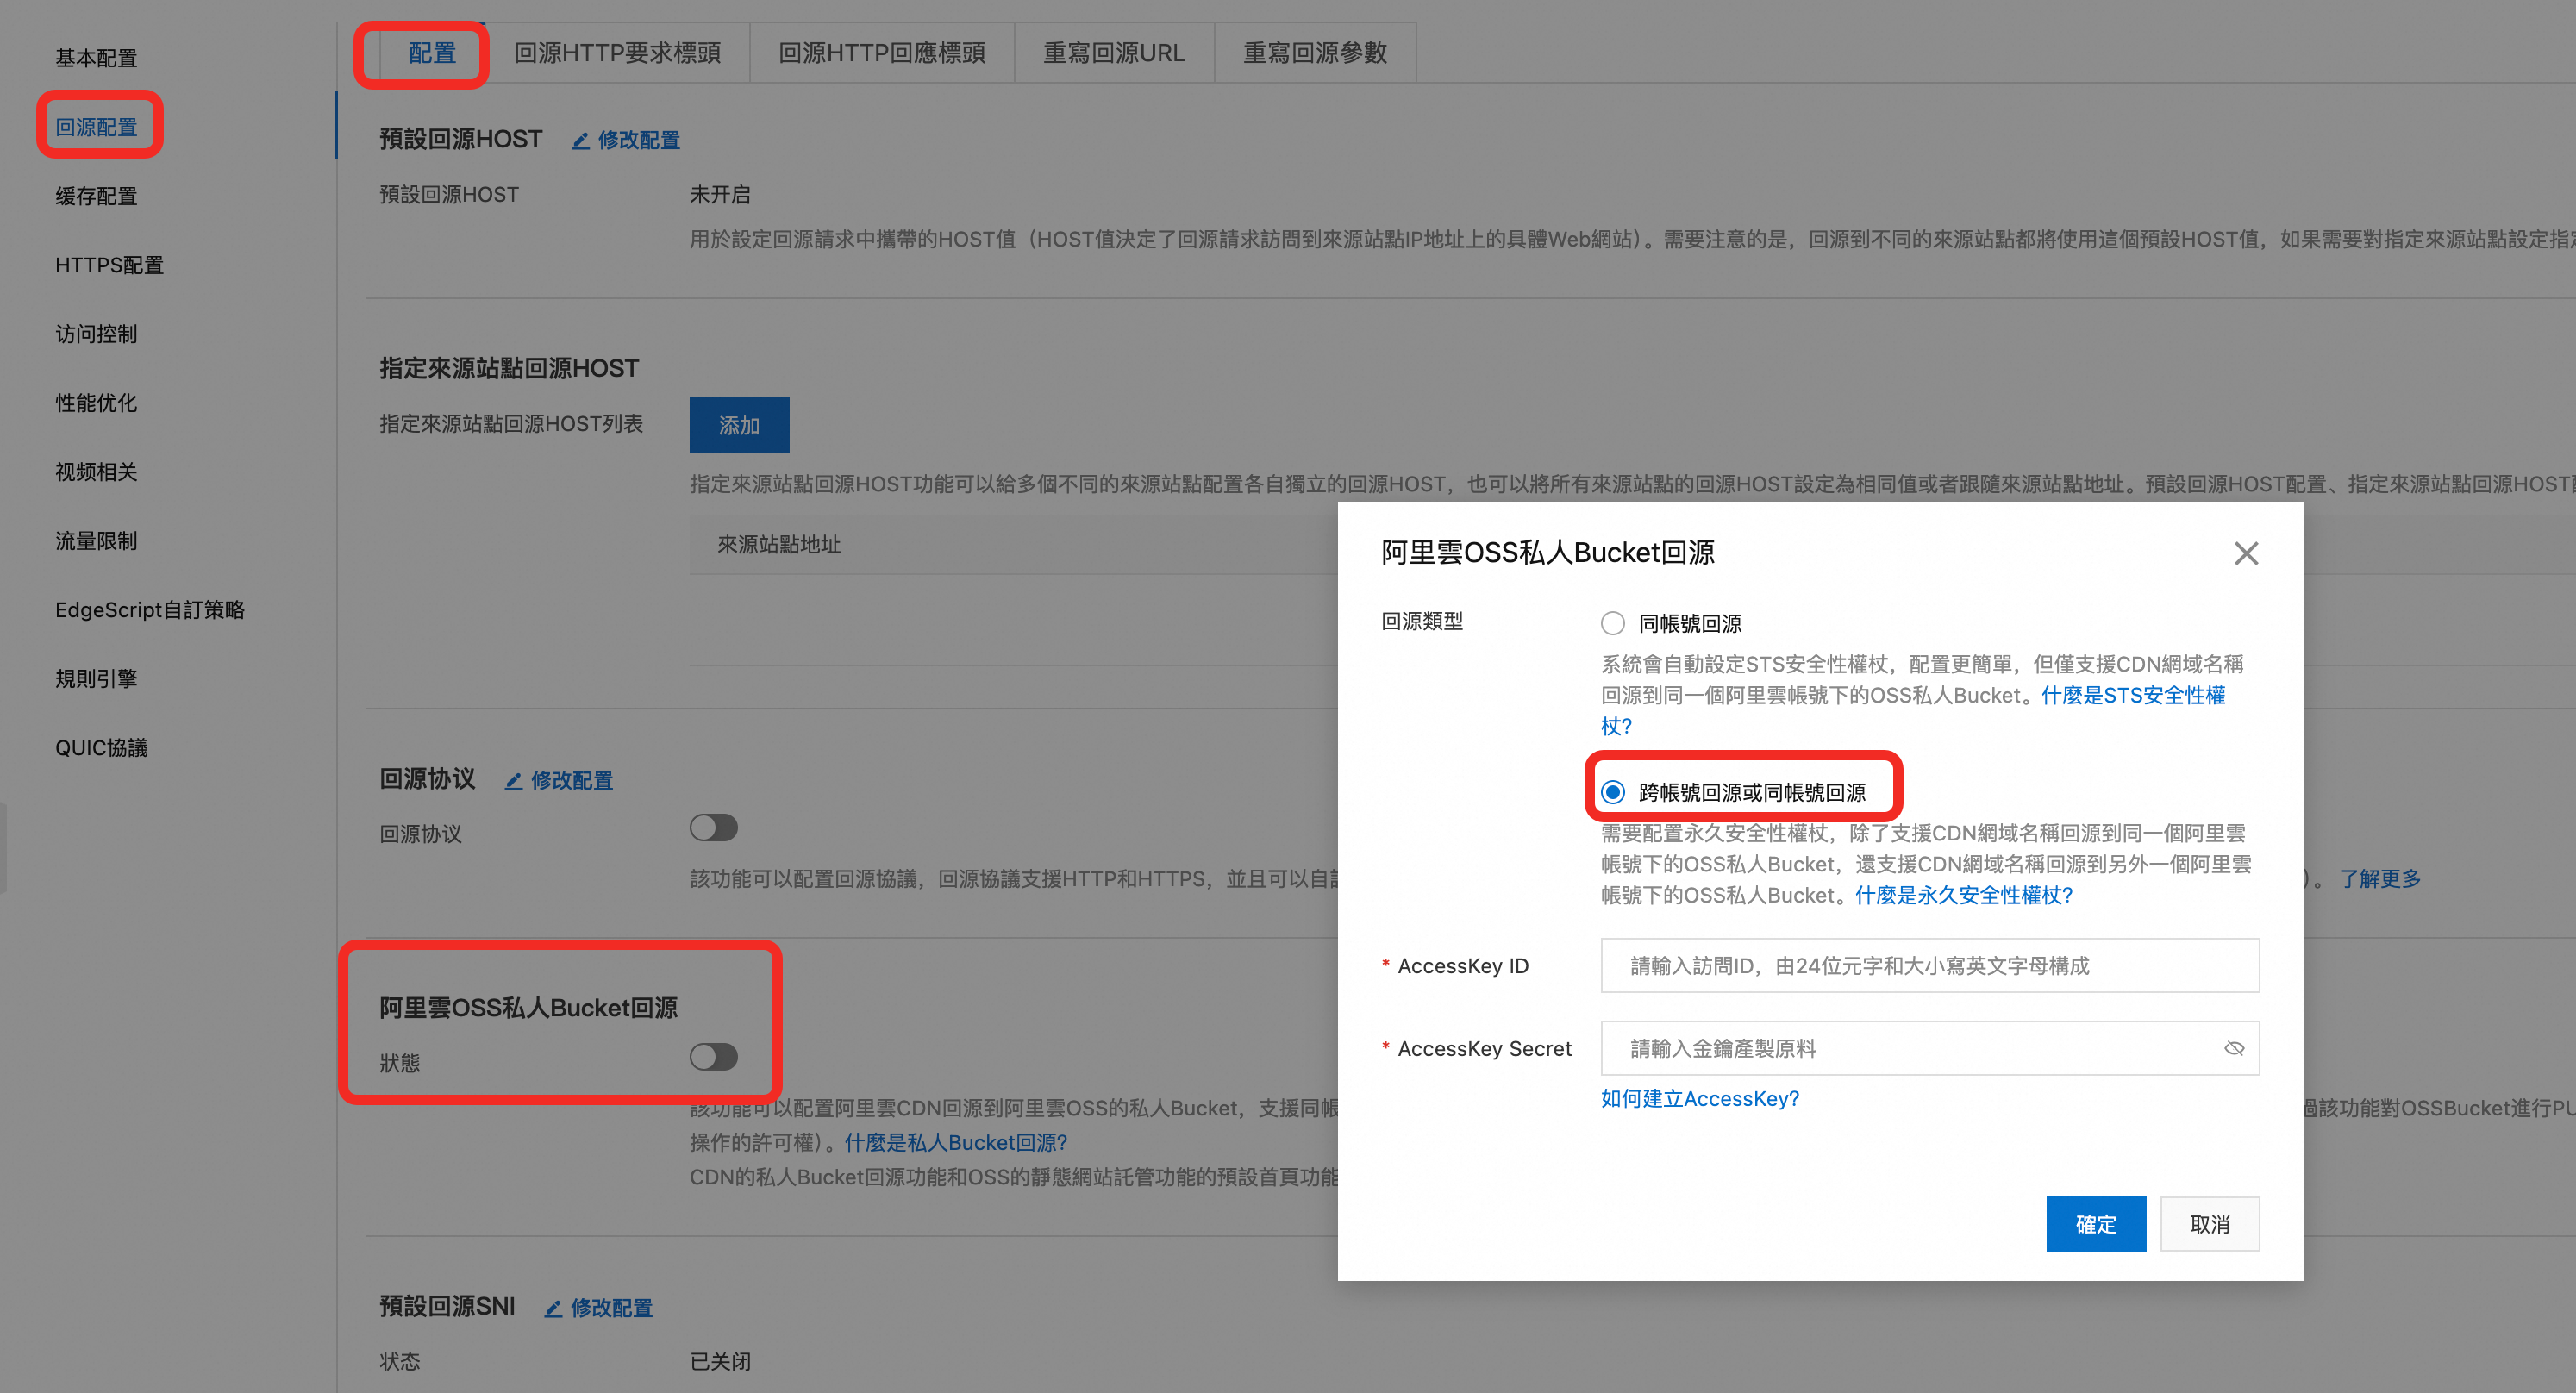Viewport: 2576px width, 1393px height.
Task: Open the 重寫回源URL tab
Action: 1113,53
